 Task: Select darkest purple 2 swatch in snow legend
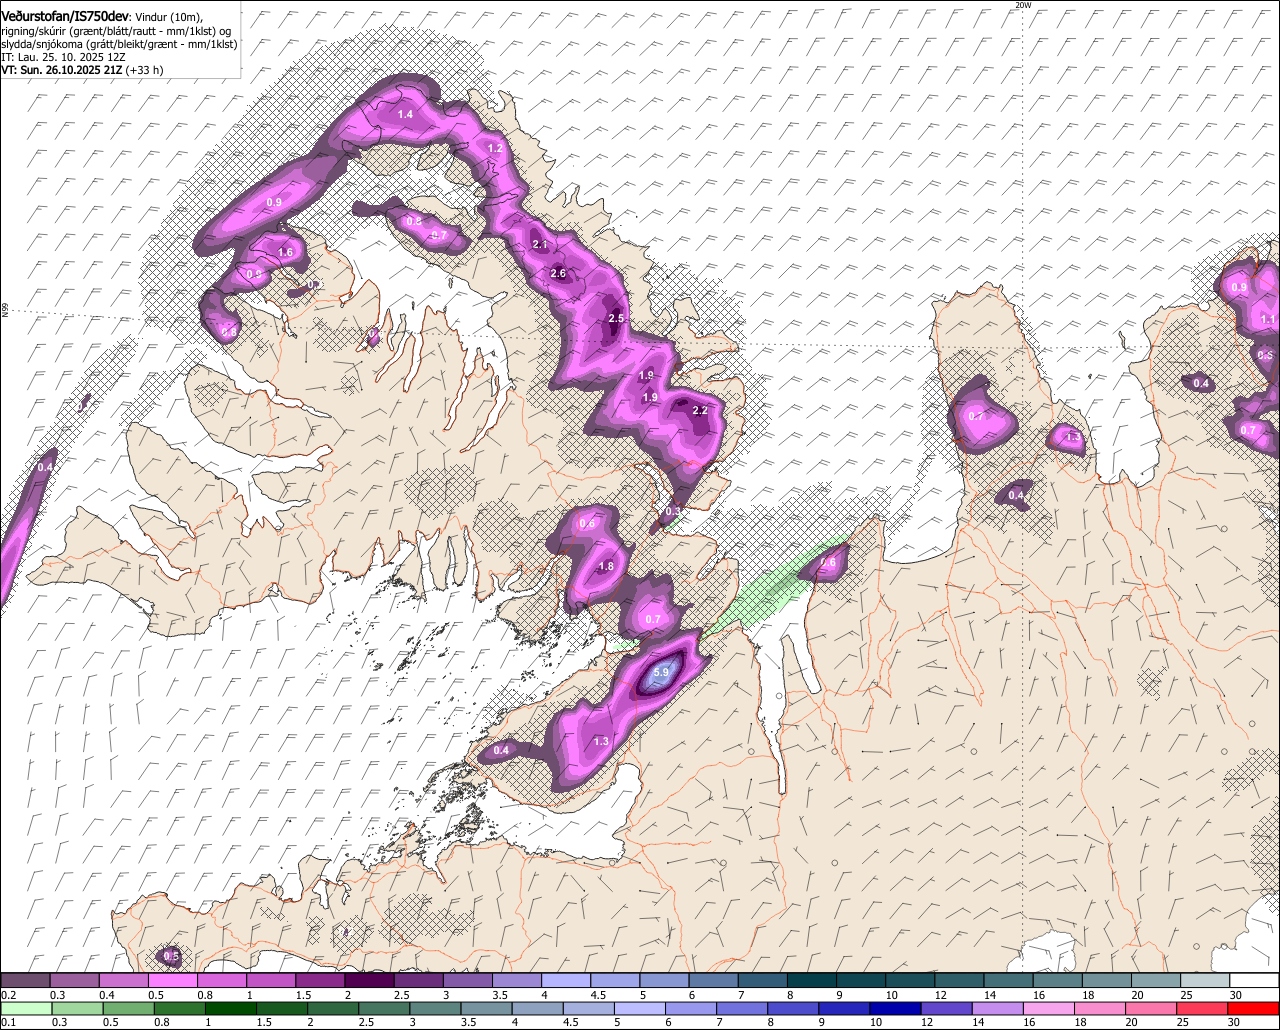[x=369, y=980]
